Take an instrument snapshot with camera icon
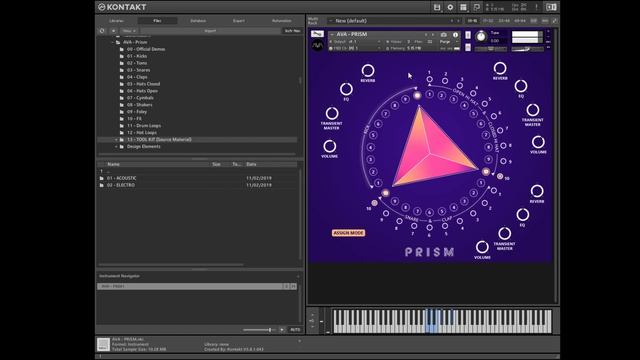 coord(444,35)
